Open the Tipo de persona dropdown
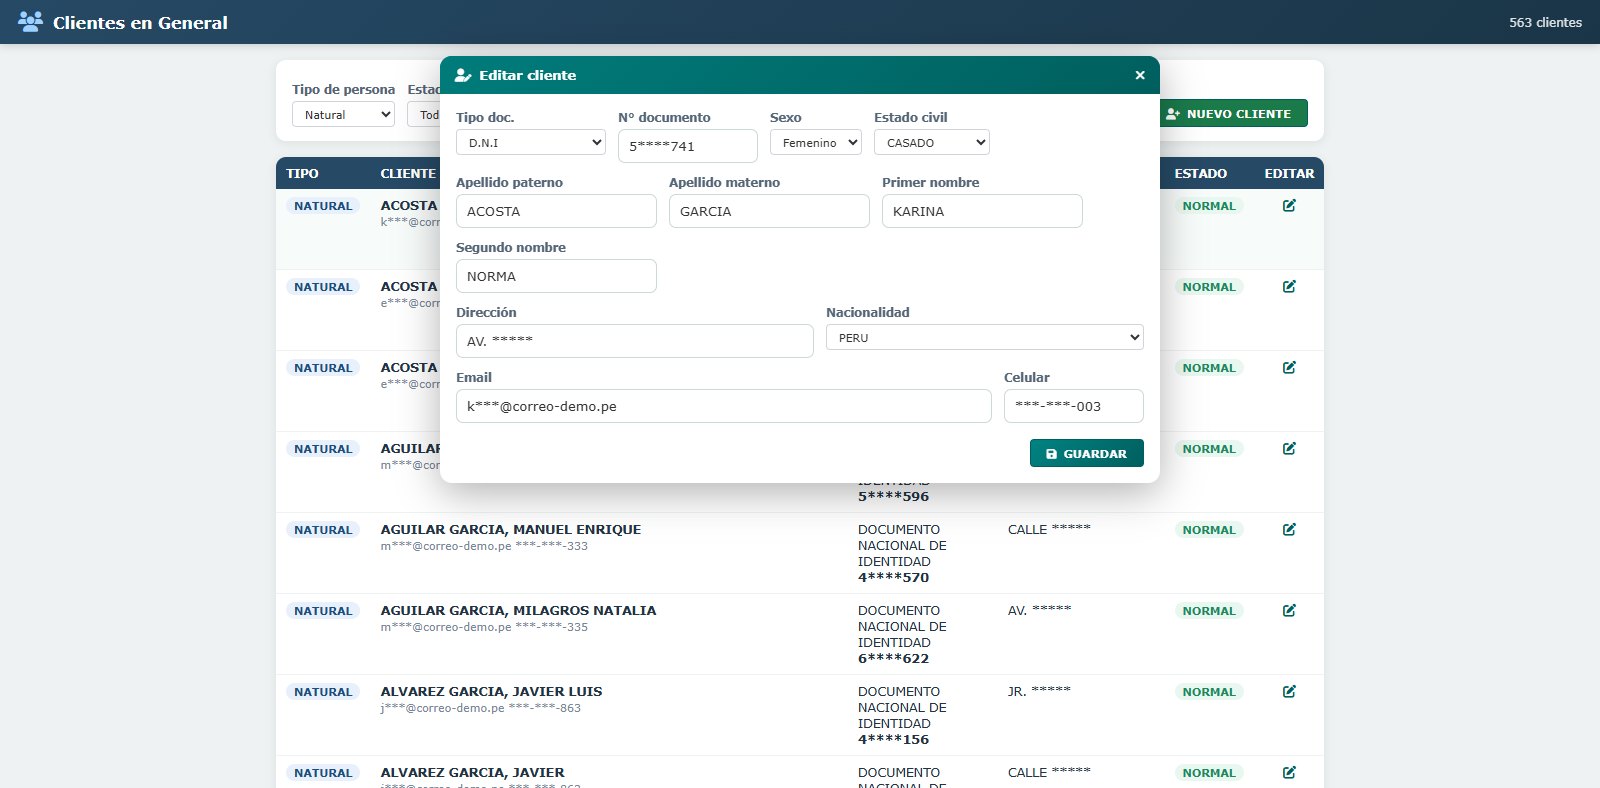This screenshot has height=788, width=1600. (x=344, y=115)
